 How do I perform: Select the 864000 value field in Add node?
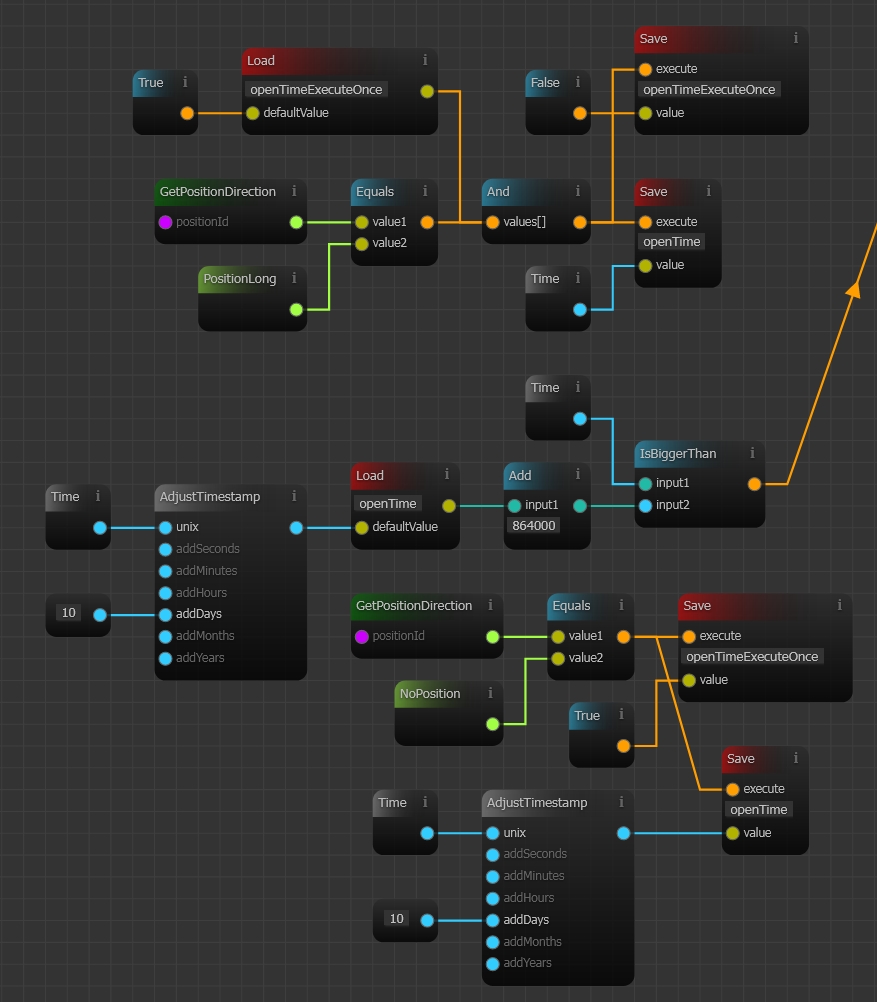(x=534, y=526)
